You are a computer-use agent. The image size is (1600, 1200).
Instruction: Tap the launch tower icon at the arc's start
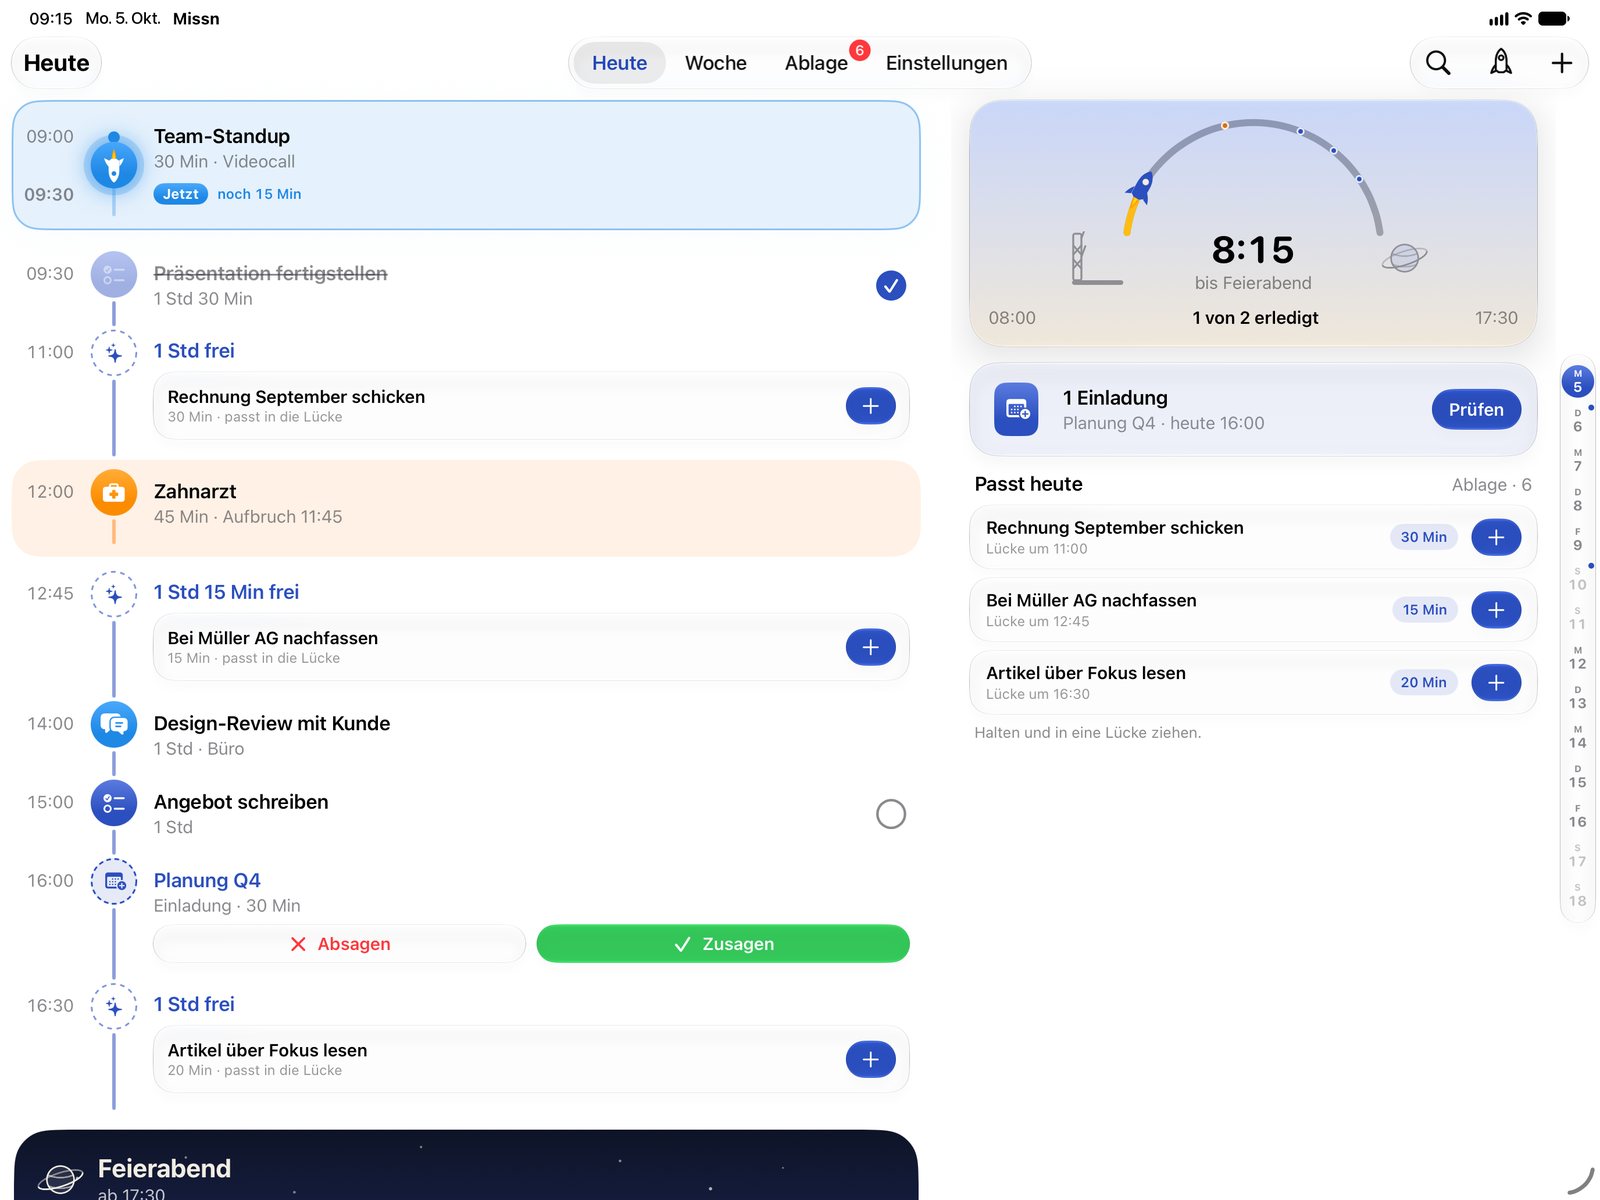[1096, 258]
